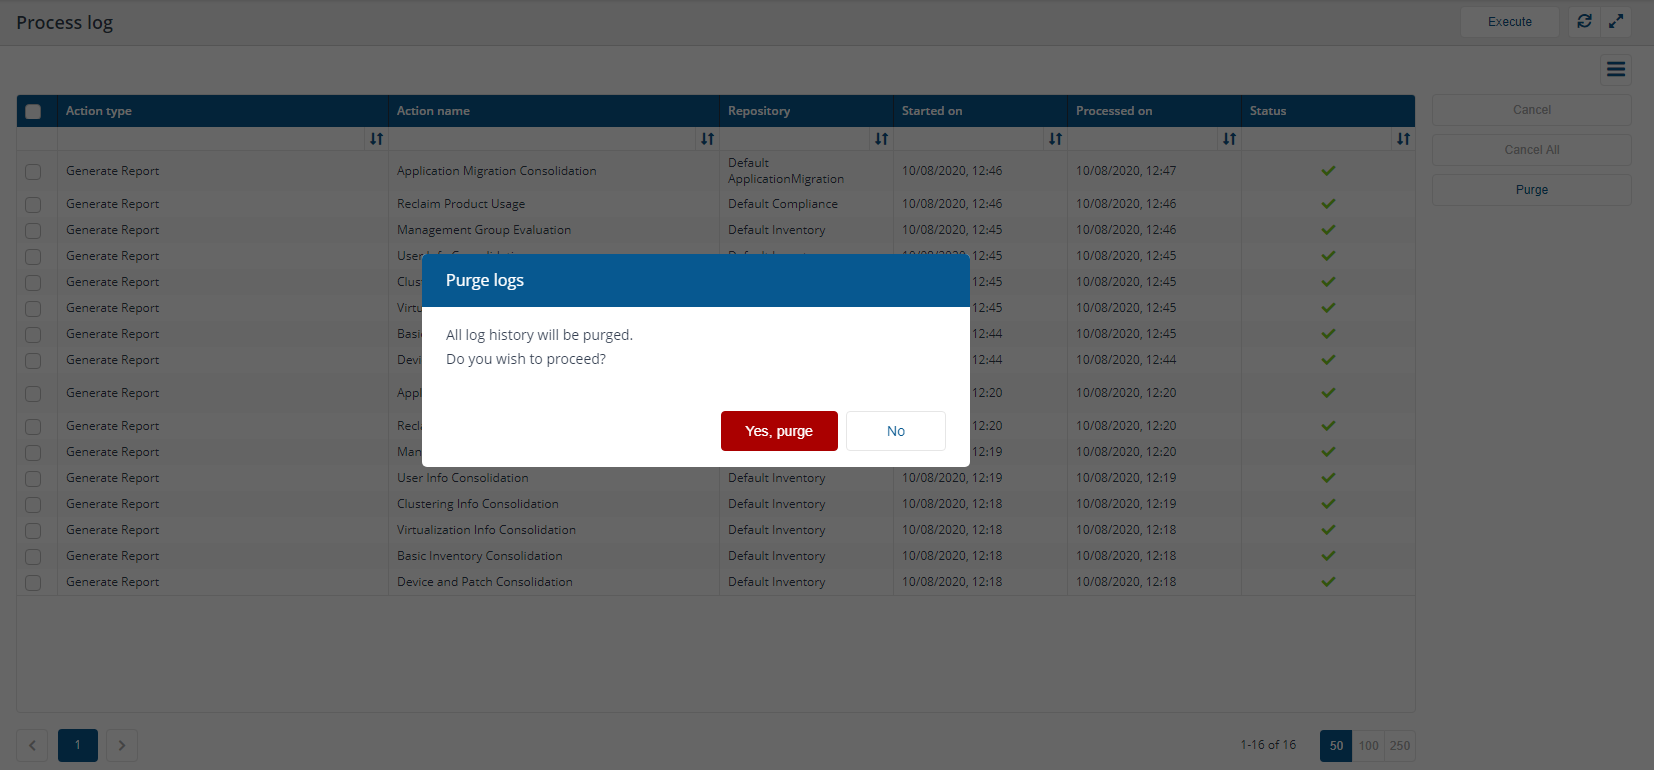
Task: Sort by Started on column arrows
Action: (x=1055, y=139)
